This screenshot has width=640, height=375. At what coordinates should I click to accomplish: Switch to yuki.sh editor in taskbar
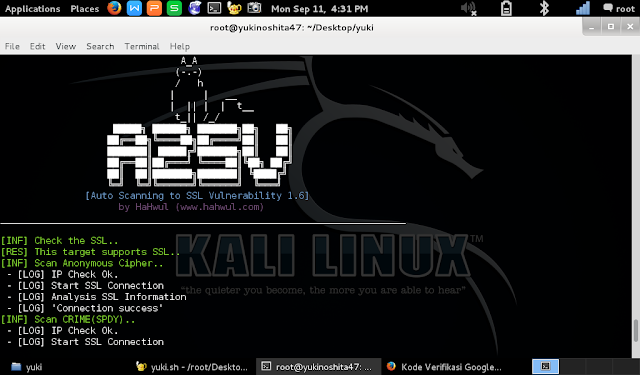[192, 367]
